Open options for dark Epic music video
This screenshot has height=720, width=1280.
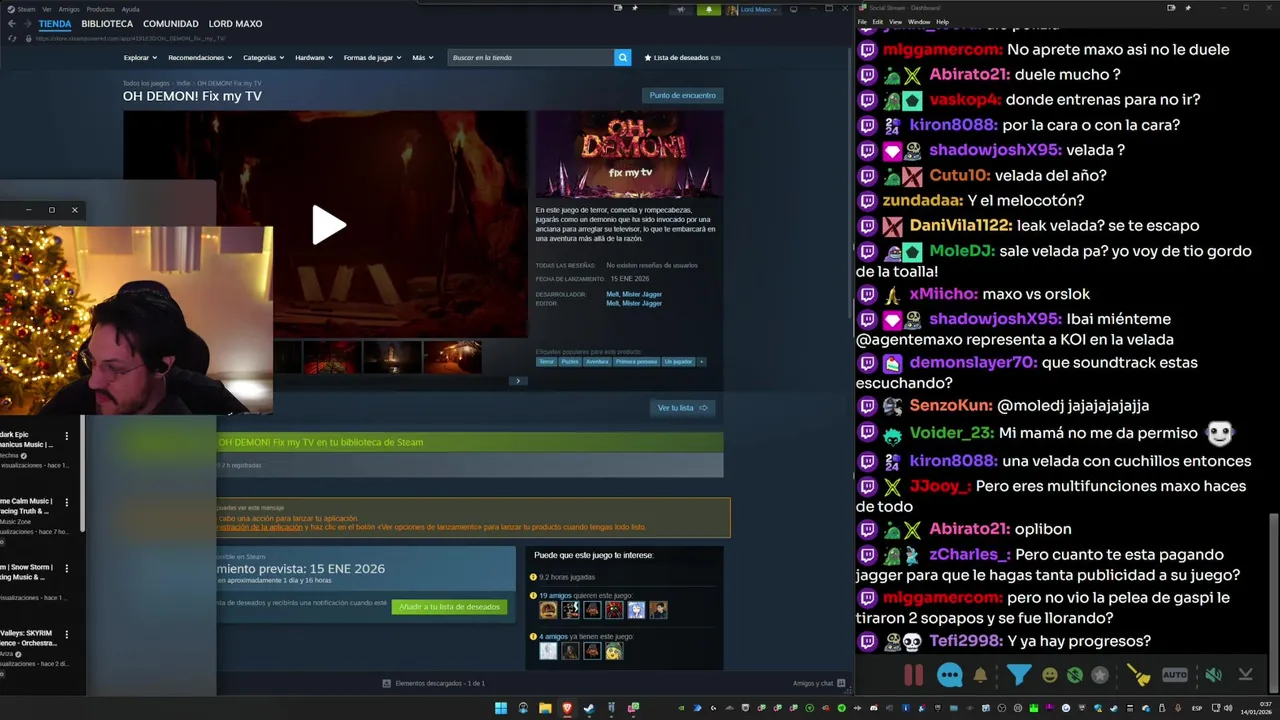(67, 436)
